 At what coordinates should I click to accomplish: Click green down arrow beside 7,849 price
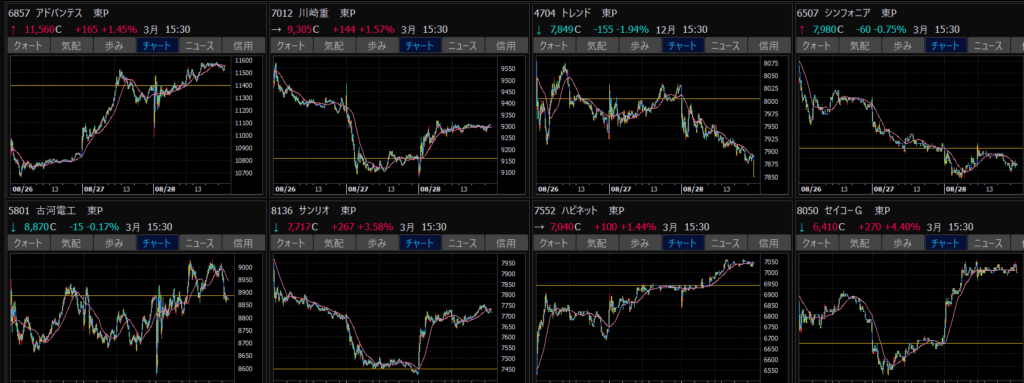539,29
